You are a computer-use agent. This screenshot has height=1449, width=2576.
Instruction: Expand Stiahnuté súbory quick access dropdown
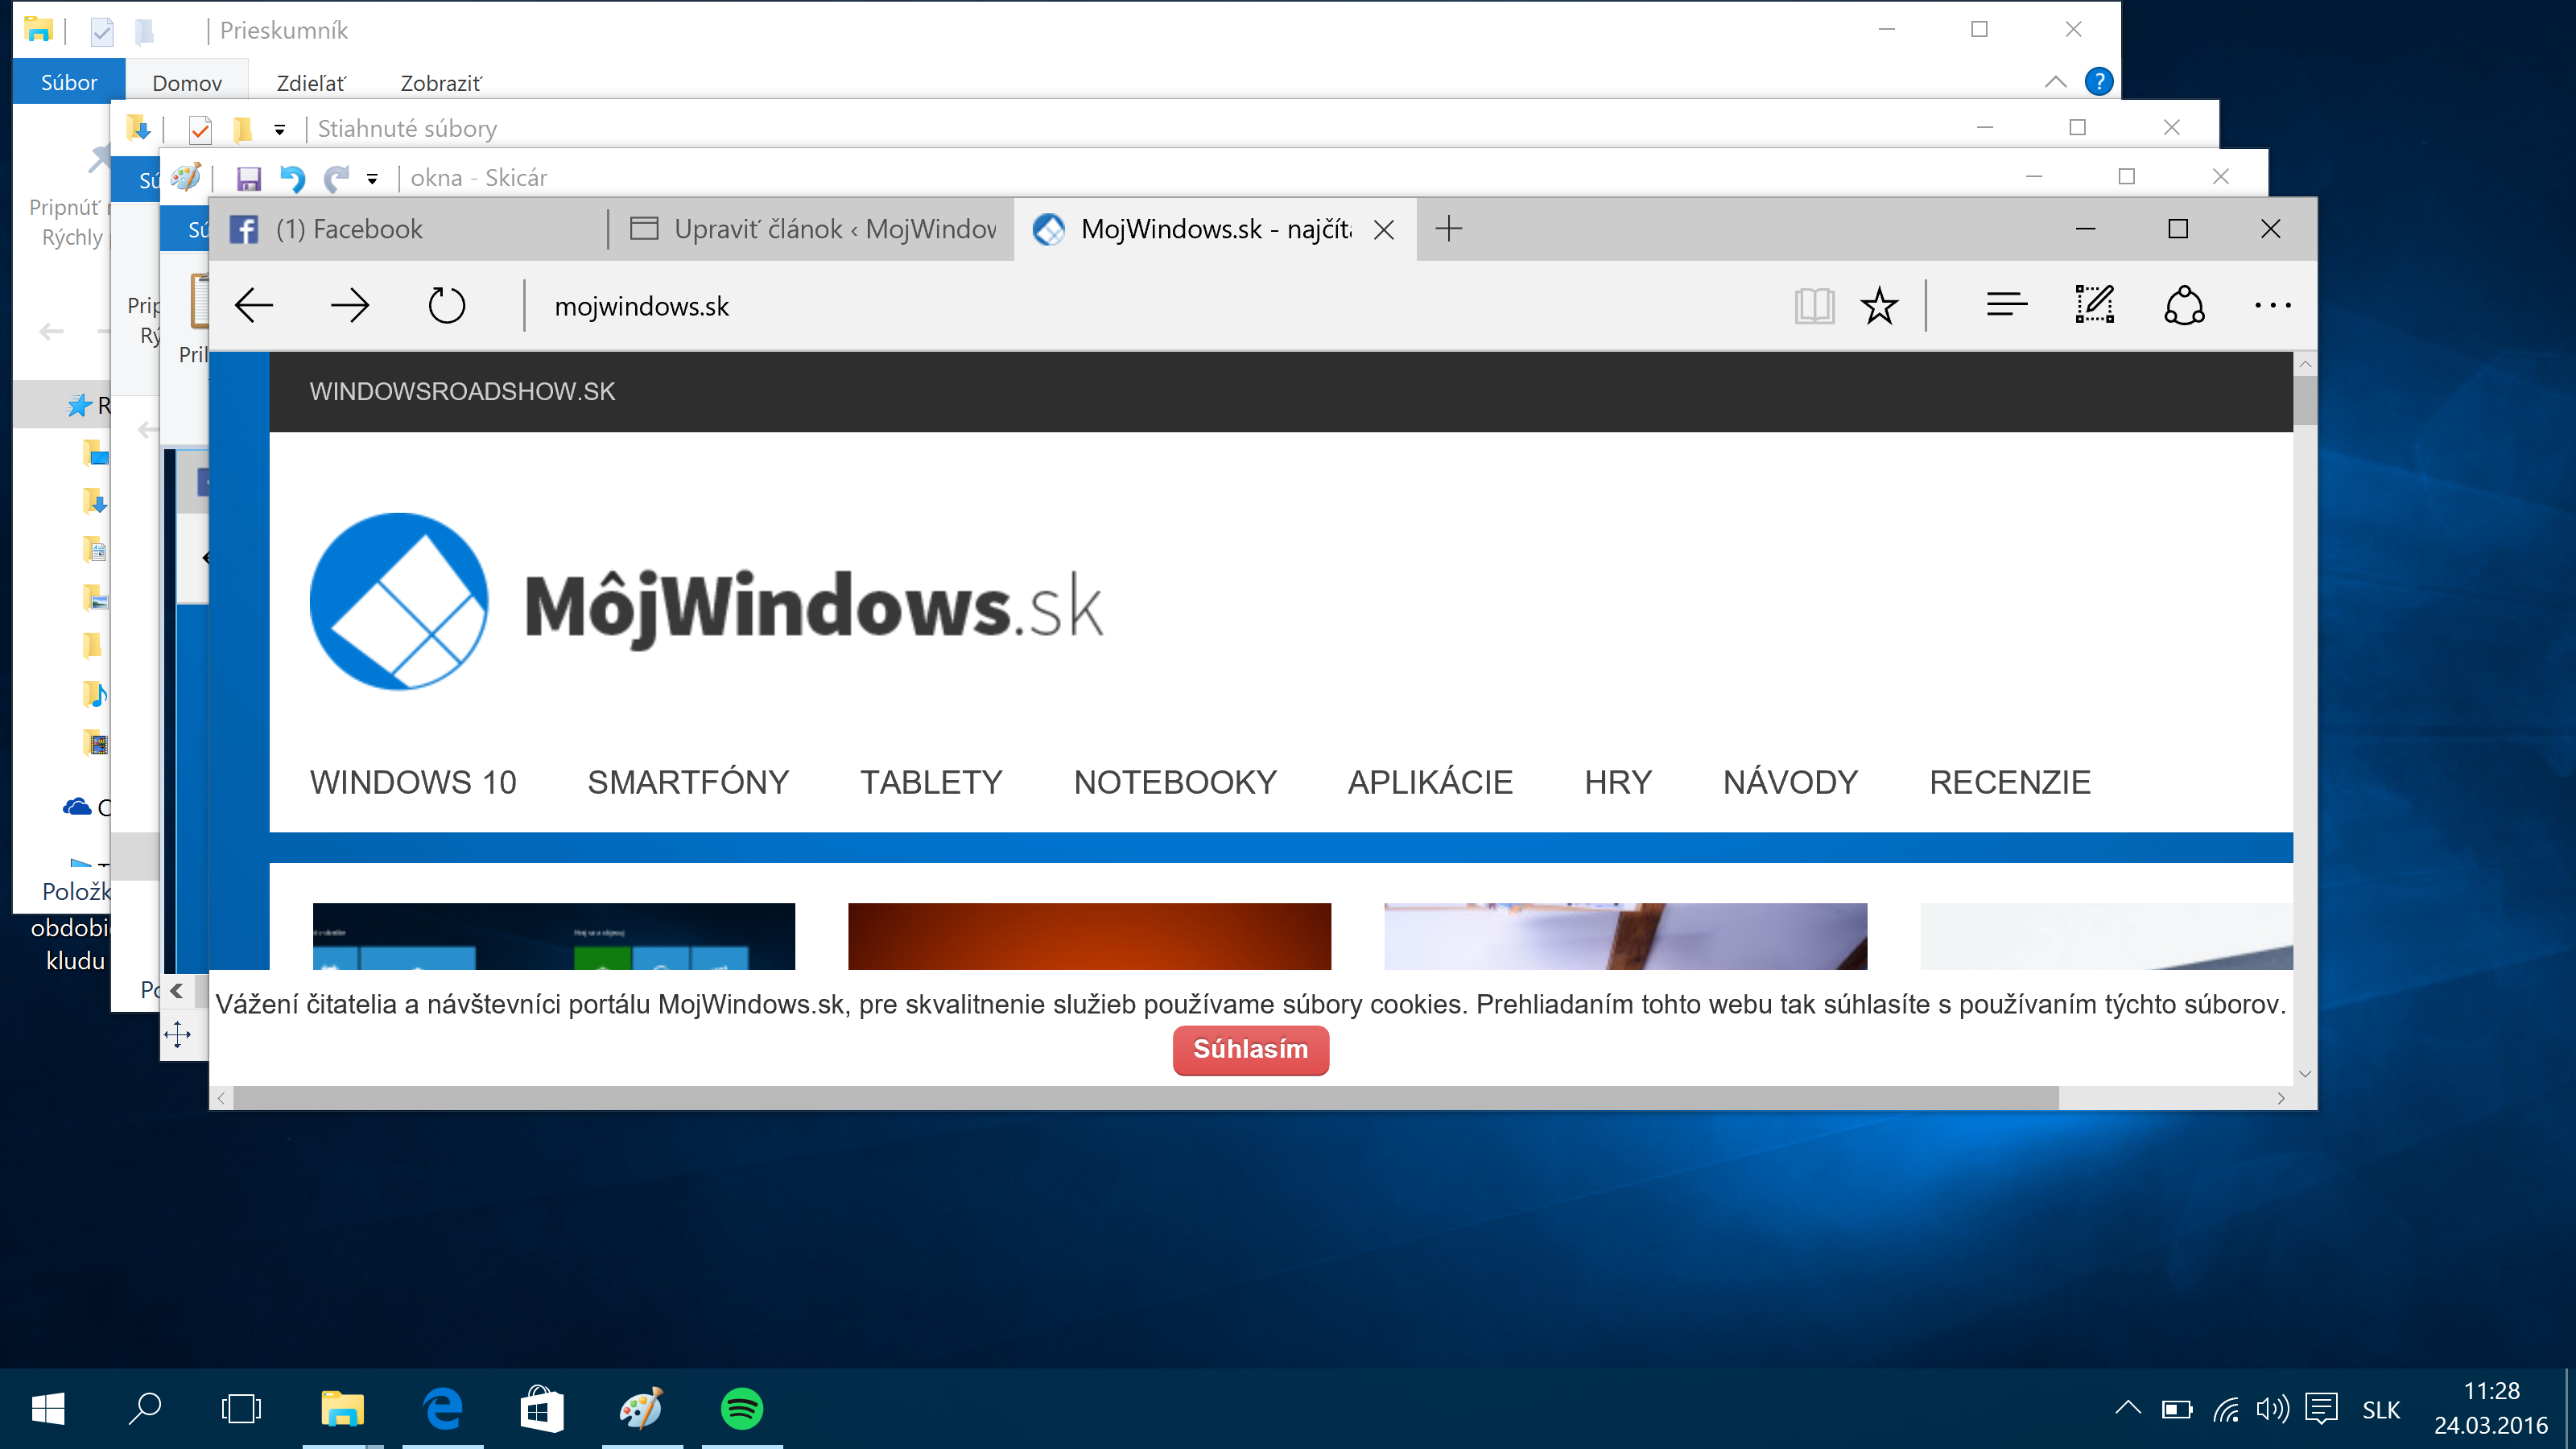280,130
